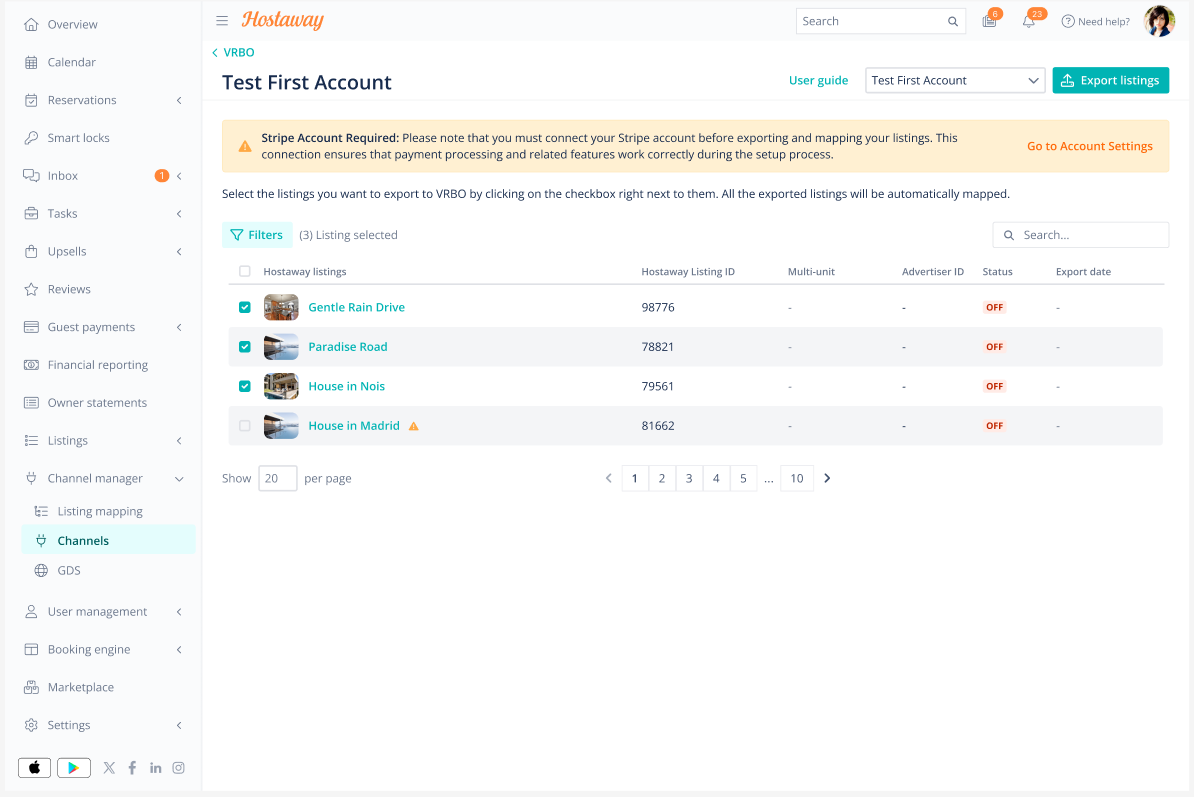
Task: Uncheck the House in Nois checkbox
Action: [x=244, y=386]
